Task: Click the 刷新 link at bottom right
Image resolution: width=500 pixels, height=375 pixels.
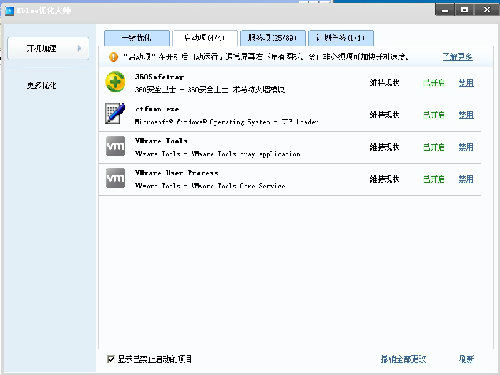Action: tap(466, 359)
